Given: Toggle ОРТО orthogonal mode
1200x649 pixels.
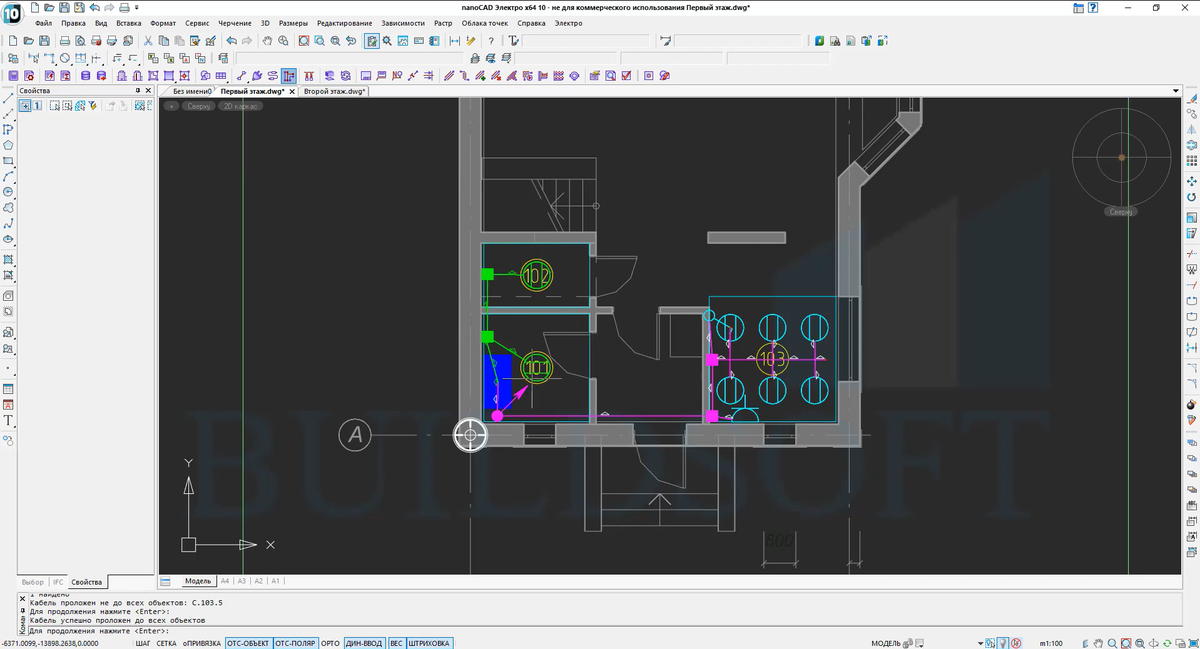Looking at the screenshot, I should click(331, 643).
